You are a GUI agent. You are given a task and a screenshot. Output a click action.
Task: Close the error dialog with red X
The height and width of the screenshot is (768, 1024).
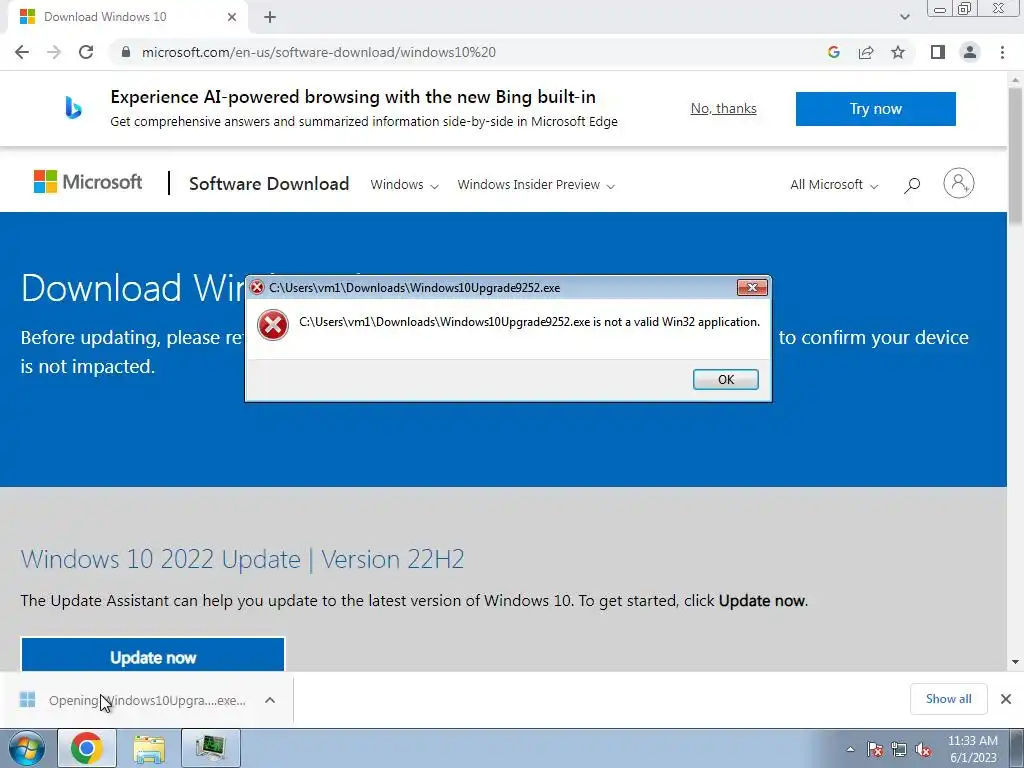[x=752, y=287]
